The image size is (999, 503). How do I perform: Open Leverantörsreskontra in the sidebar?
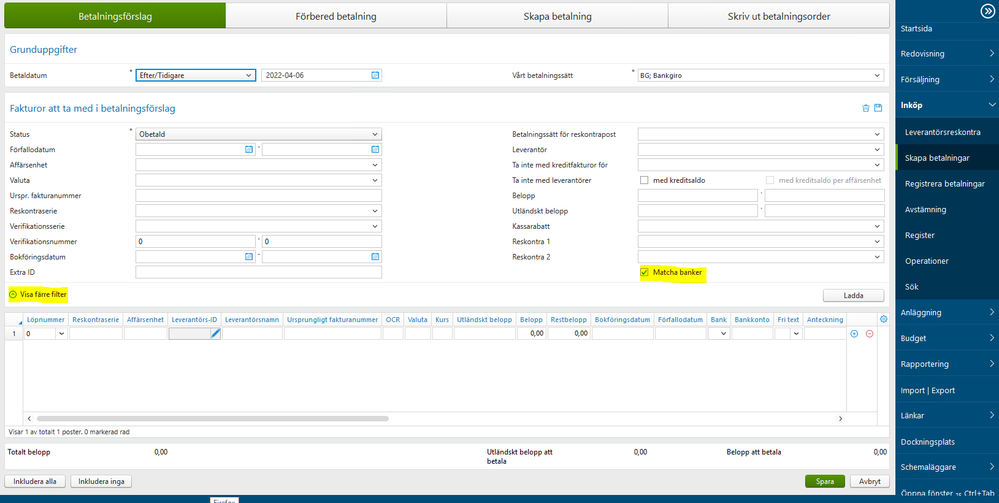(x=942, y=132)
